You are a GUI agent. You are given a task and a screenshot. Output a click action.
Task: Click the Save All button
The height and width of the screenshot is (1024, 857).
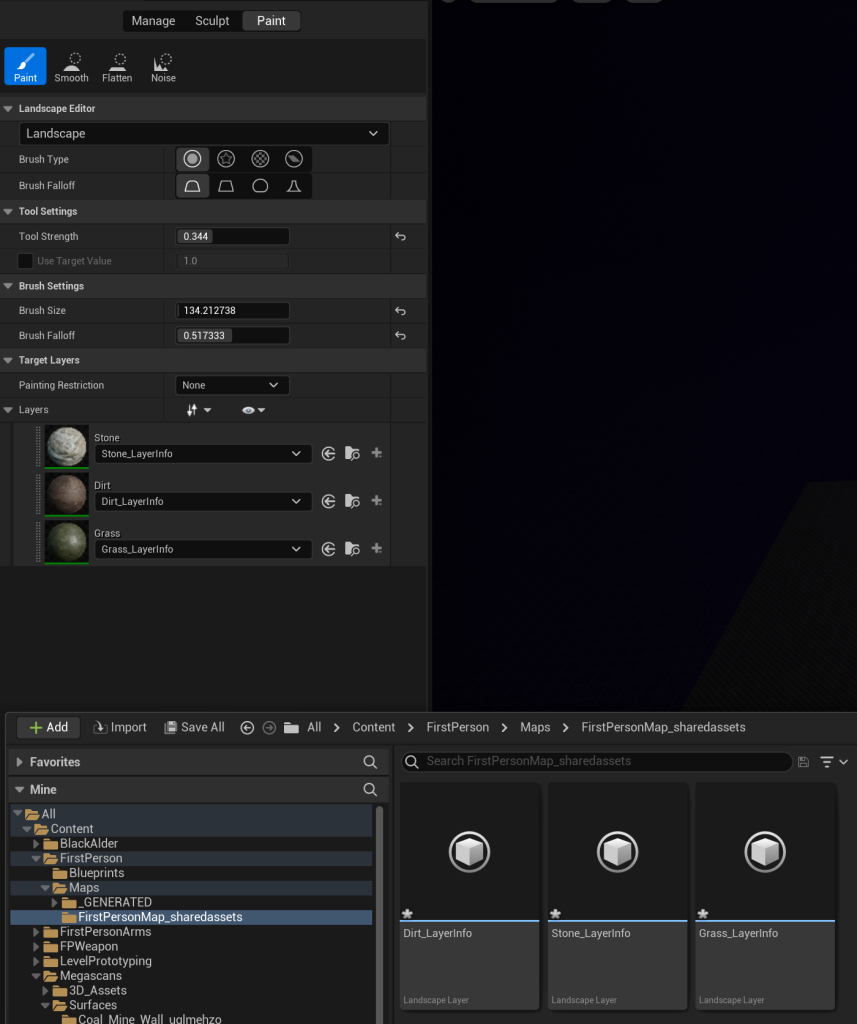[x=194, y=727]
